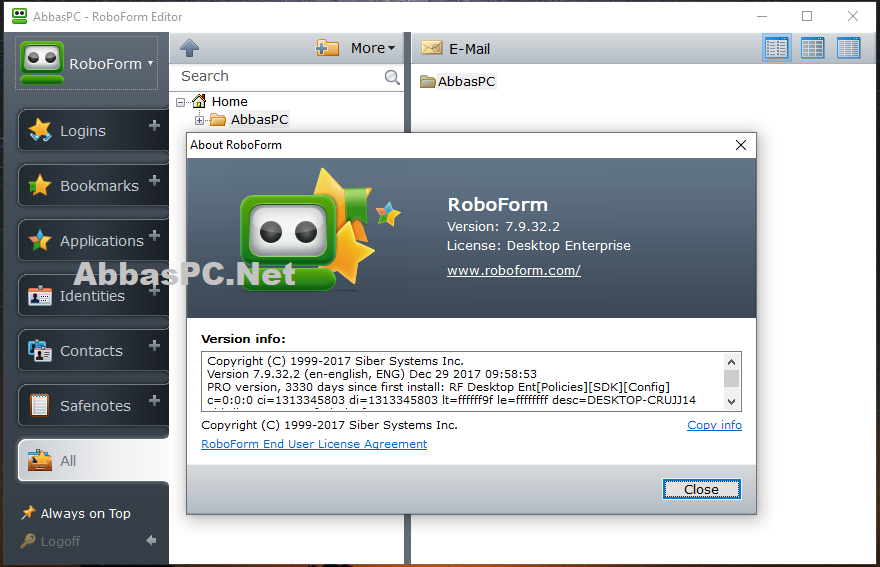The height and width of the screenshot is (567, 880).
Task: Toggle Always on Top pin option
Action: point(76,513)
